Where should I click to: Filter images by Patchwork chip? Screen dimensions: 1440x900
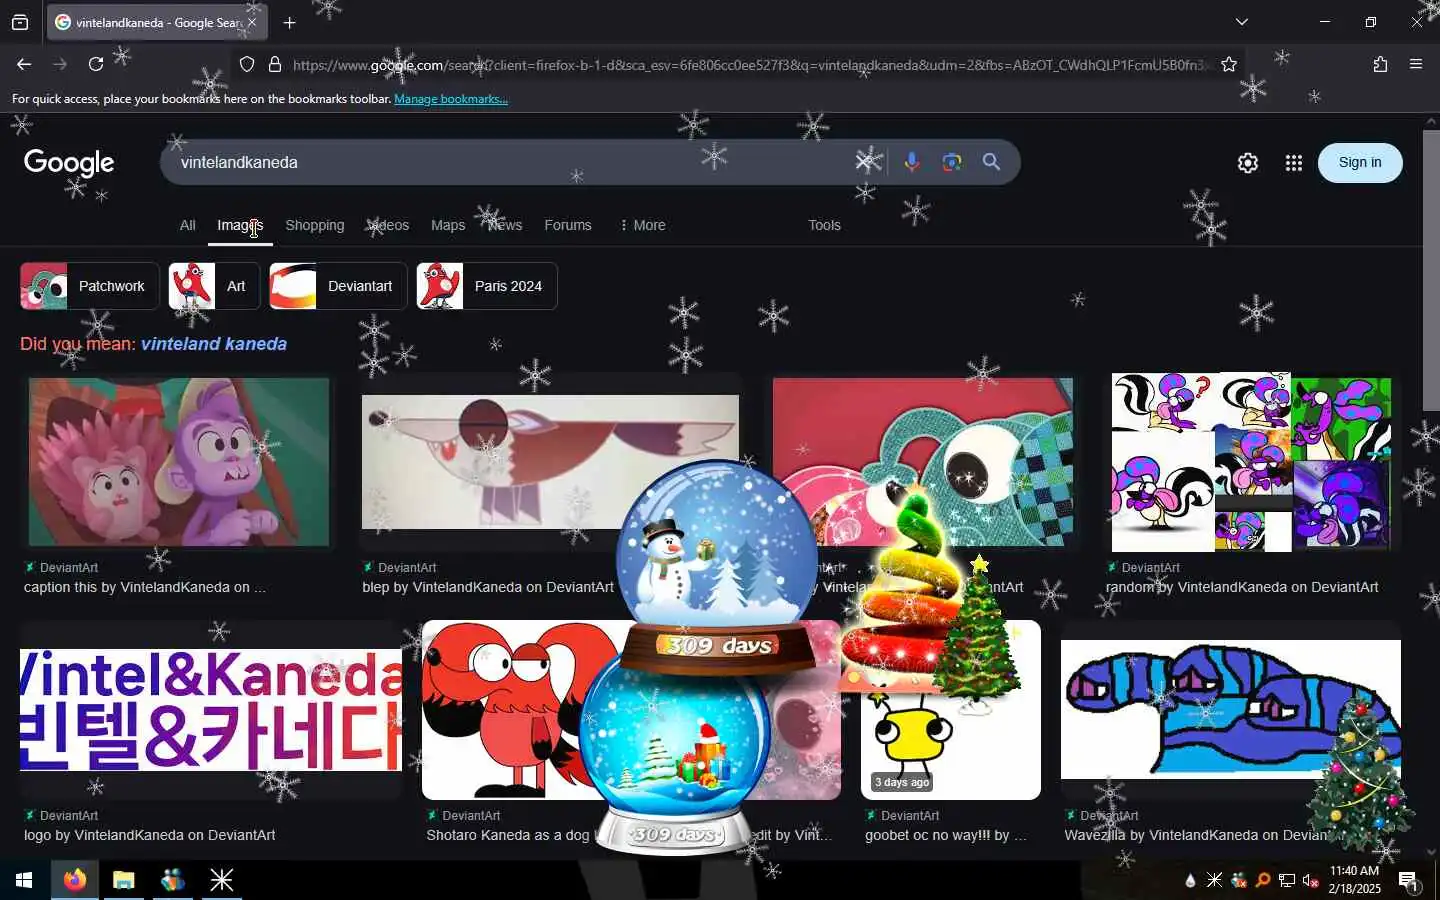(x=89, y=286)
